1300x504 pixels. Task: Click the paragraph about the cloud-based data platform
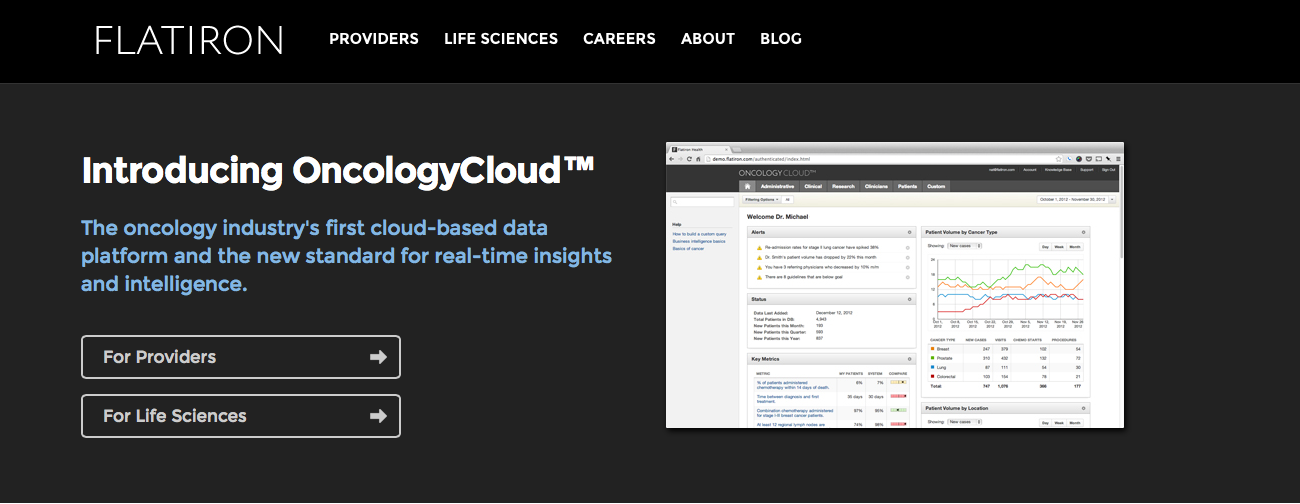(346, 256)
